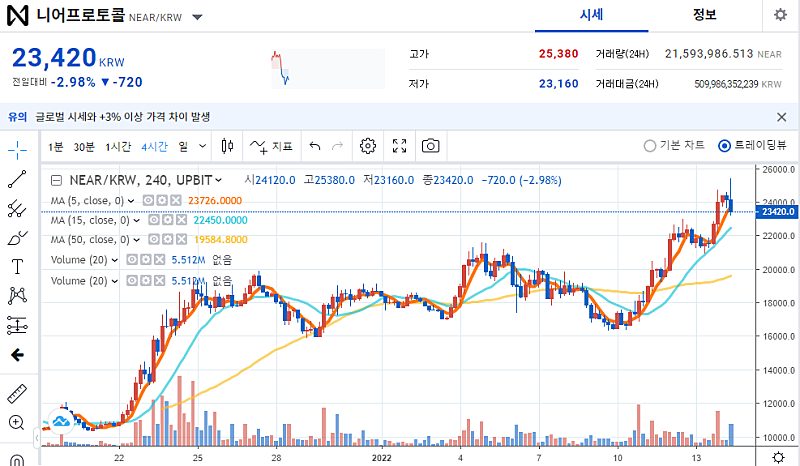Open the indicators 지표 menu

pyautogui.click(x=271, y=146)
